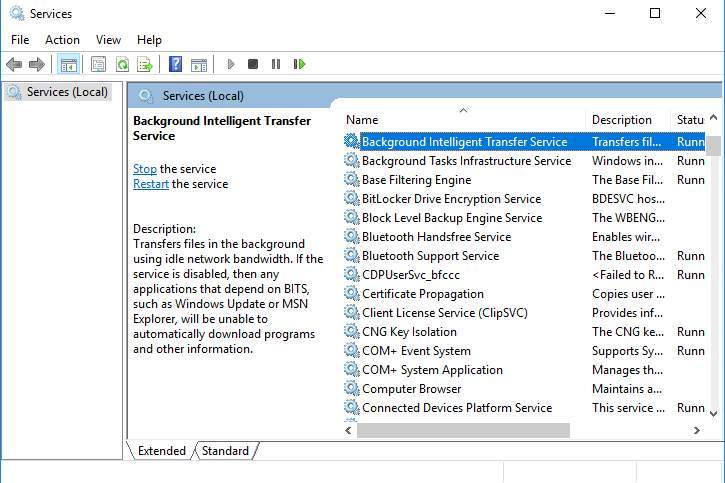Click the Show/Hide Console Tree icon

tap(68, 64)
